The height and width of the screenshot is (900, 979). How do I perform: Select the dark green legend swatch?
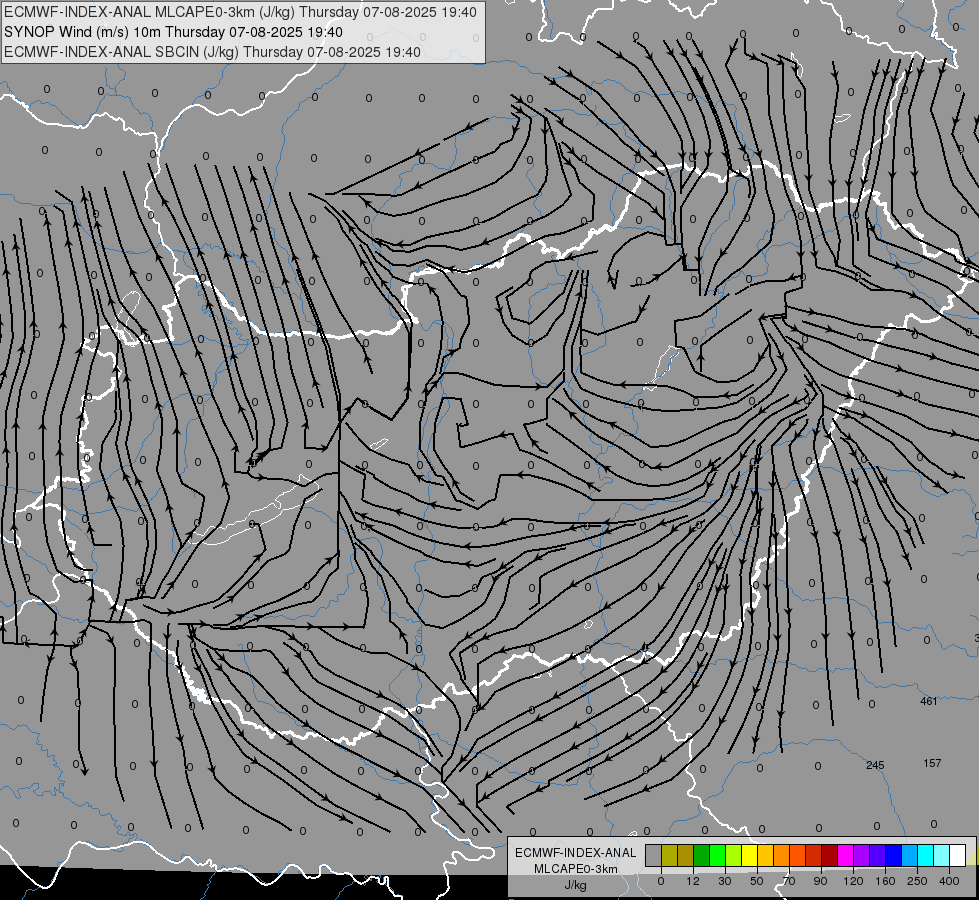[x=701, y=856]
